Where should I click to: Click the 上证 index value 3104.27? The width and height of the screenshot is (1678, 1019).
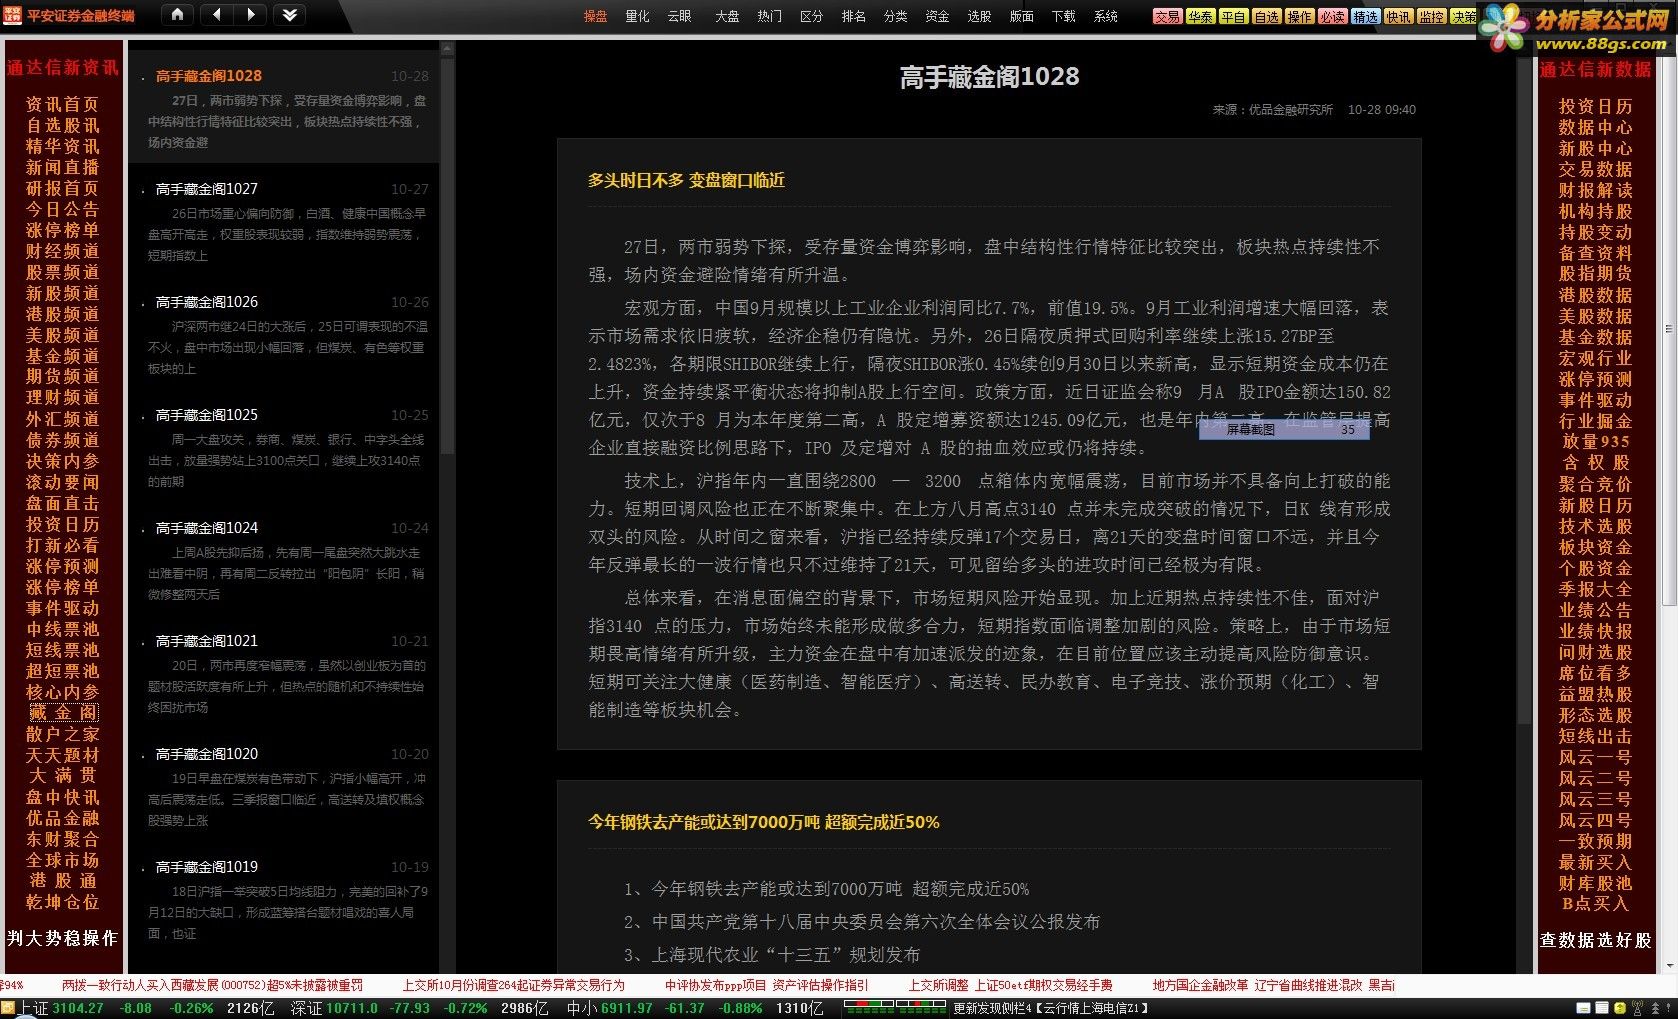click(78, 1008)
